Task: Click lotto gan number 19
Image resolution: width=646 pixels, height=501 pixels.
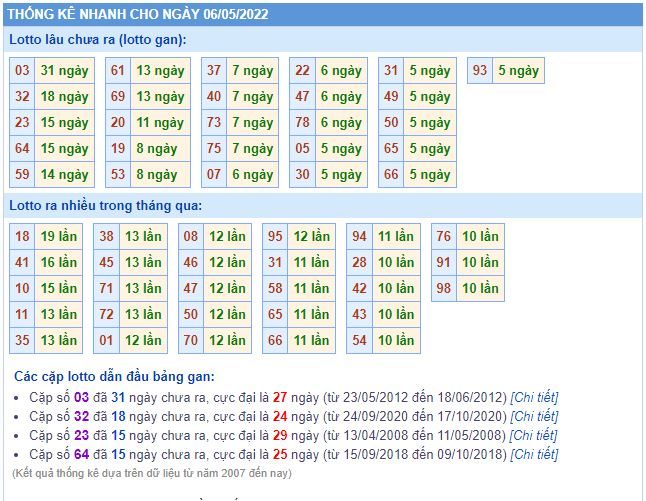Action: click(118, 148)
